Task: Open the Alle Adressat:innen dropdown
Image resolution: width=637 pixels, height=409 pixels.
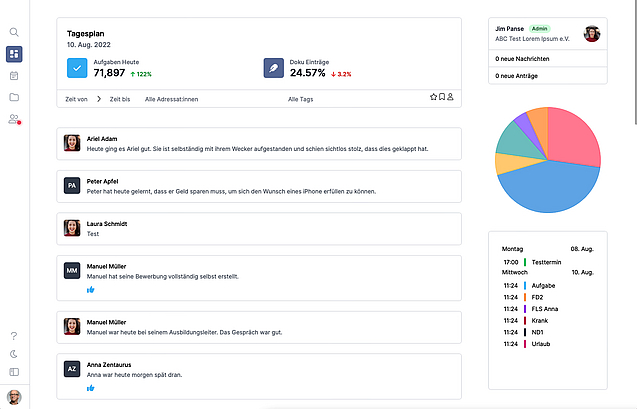Action: click(171, 99)
